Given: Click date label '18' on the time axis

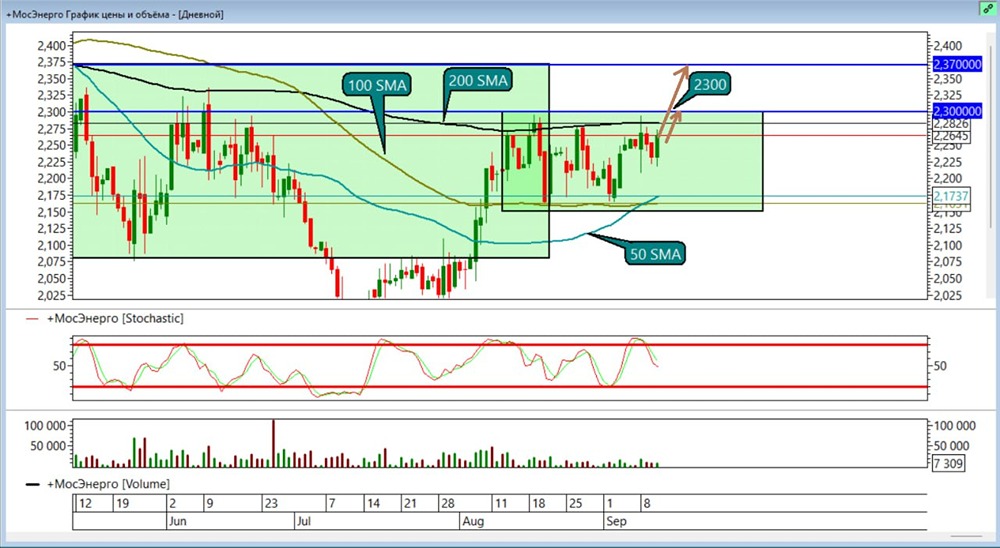Looking at the screenshot, I should (538, 503).
